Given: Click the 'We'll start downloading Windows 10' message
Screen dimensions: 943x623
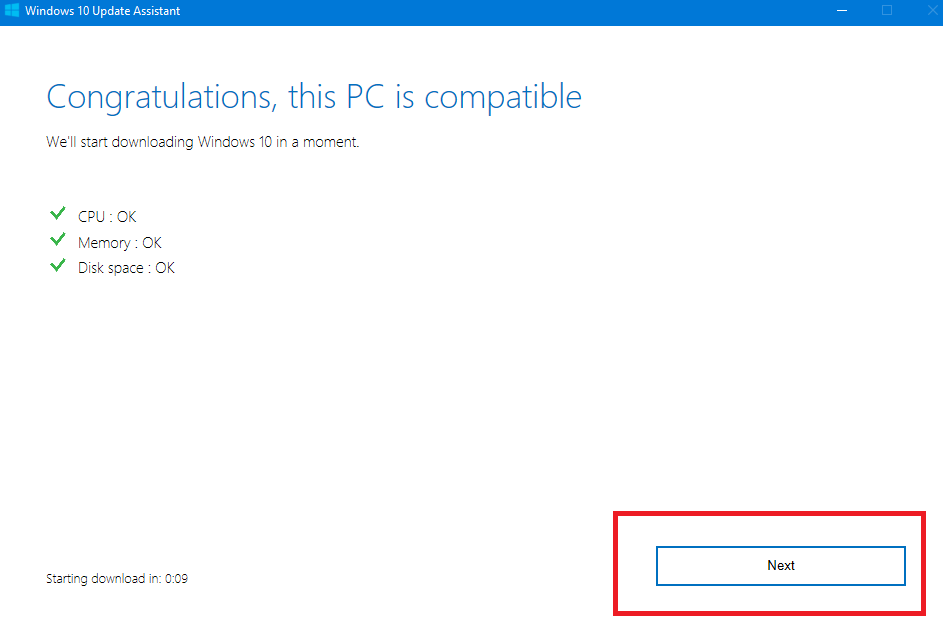Looking at the screenshot, I should tap(203, 142).
